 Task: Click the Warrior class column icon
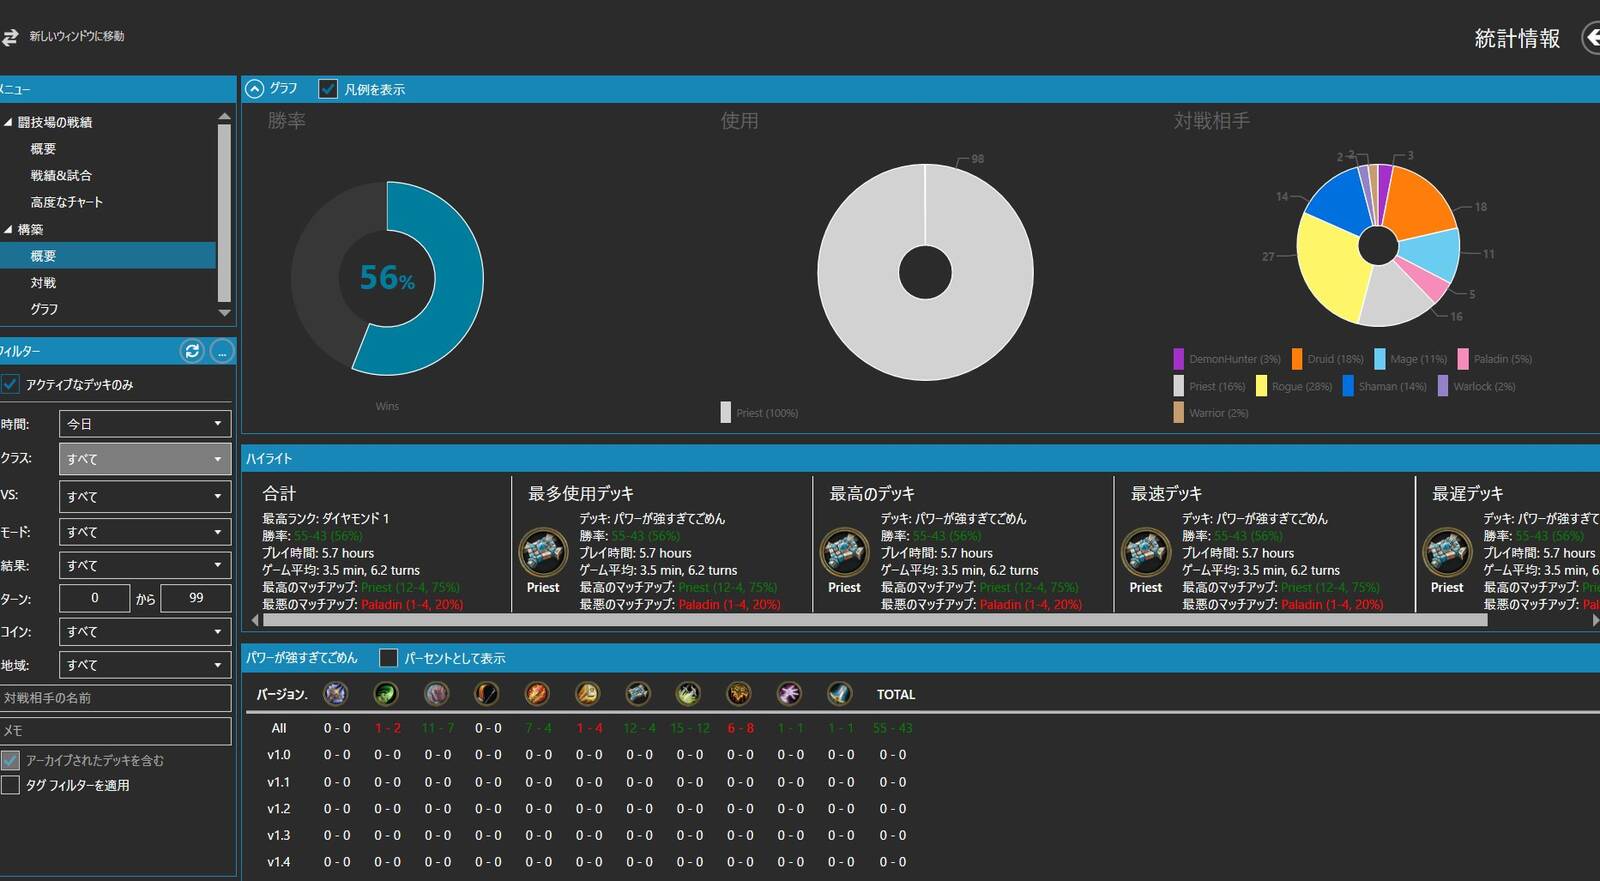pos(839,693)
